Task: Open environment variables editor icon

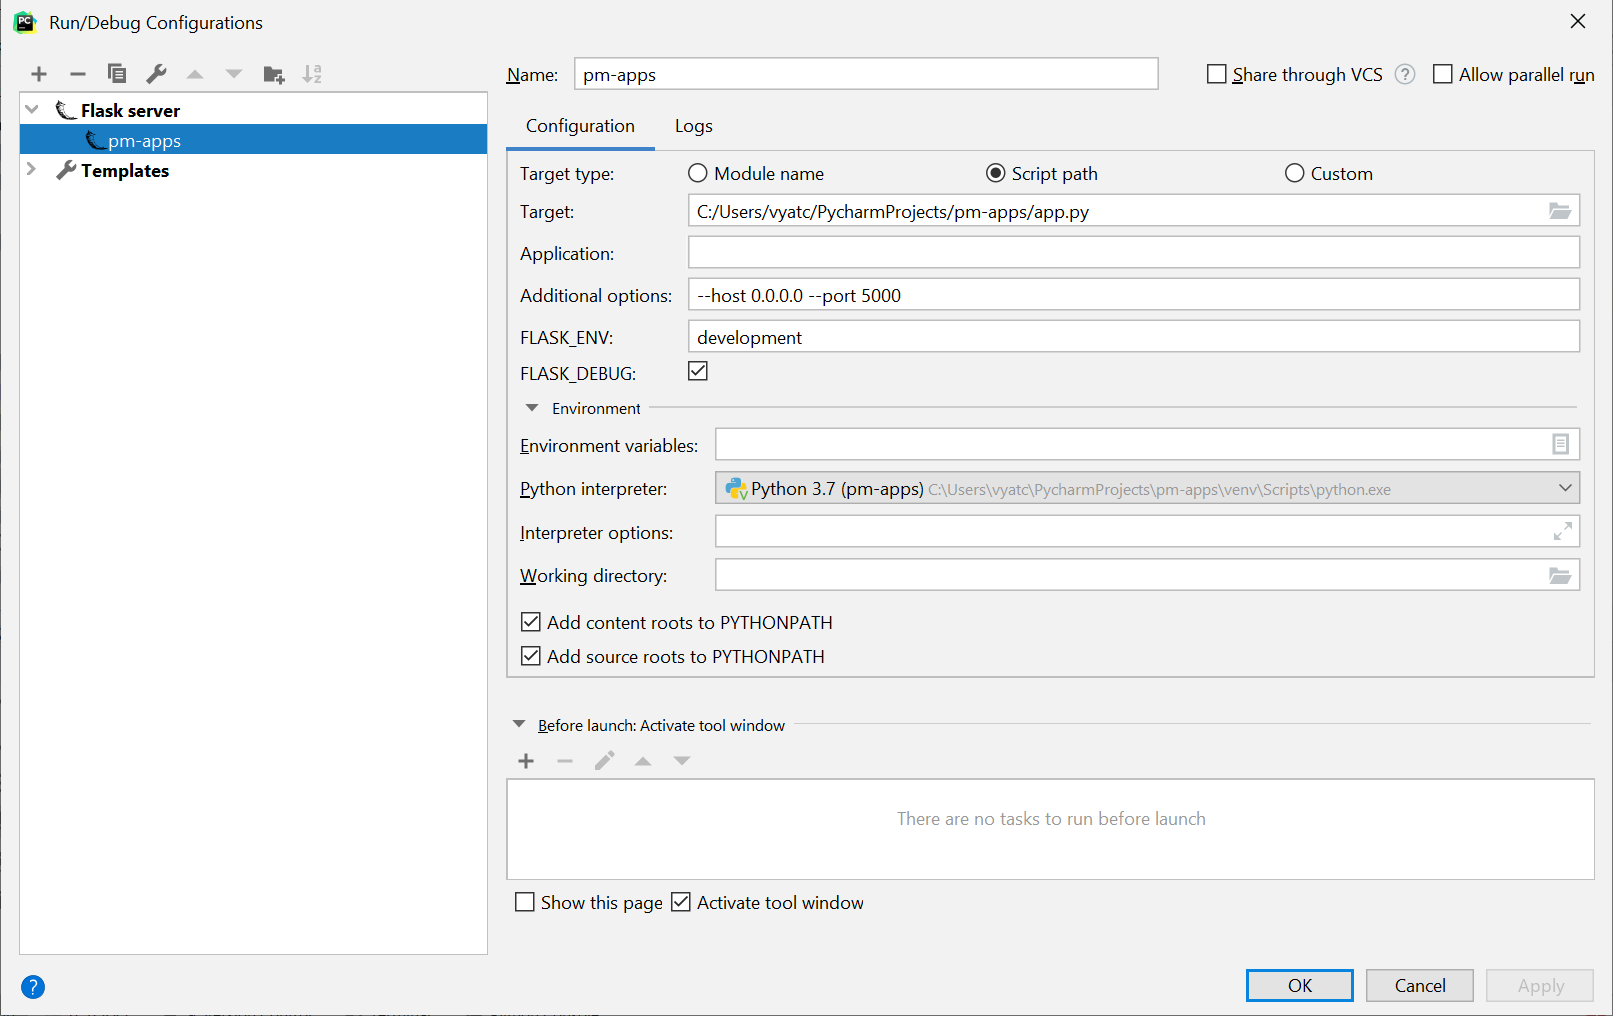Action: [1560, 444]
